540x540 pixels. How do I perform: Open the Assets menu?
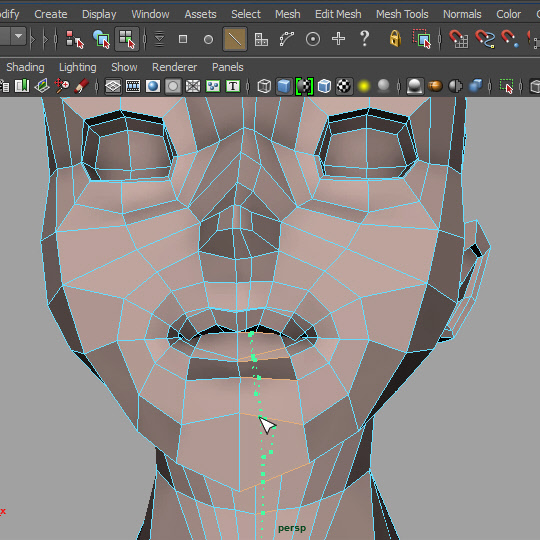point(200,14)
